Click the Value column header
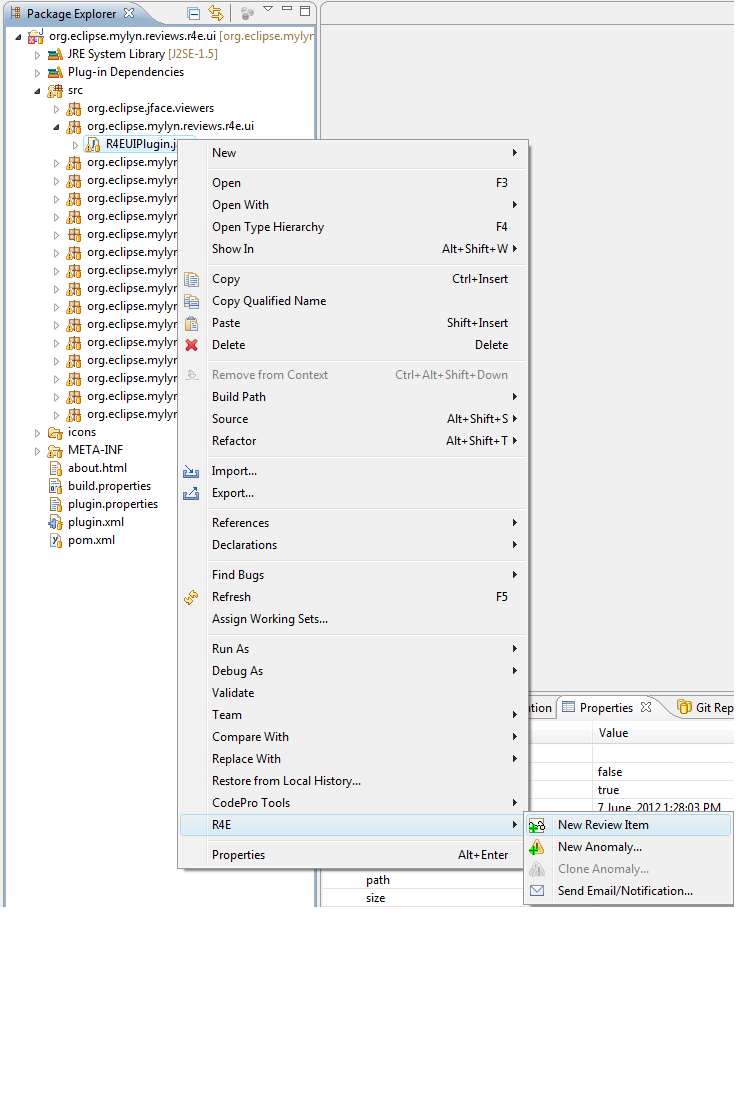This screenshot has width=736, height=1115. (x=663, y=733)
